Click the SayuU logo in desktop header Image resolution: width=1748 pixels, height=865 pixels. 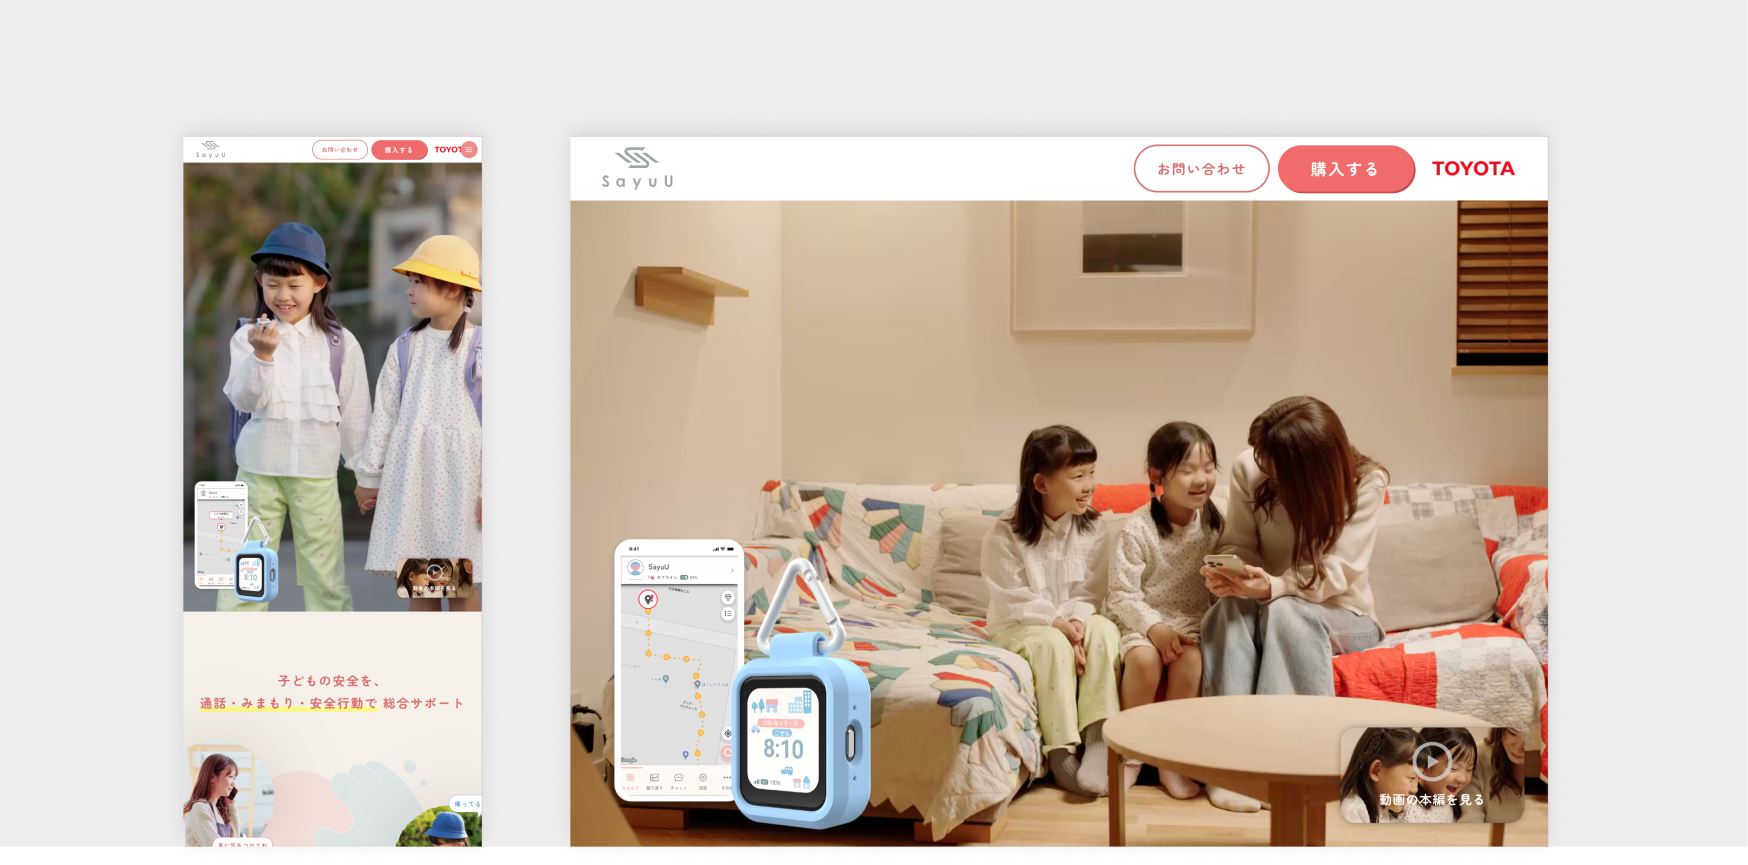click(x=637, y=168)
